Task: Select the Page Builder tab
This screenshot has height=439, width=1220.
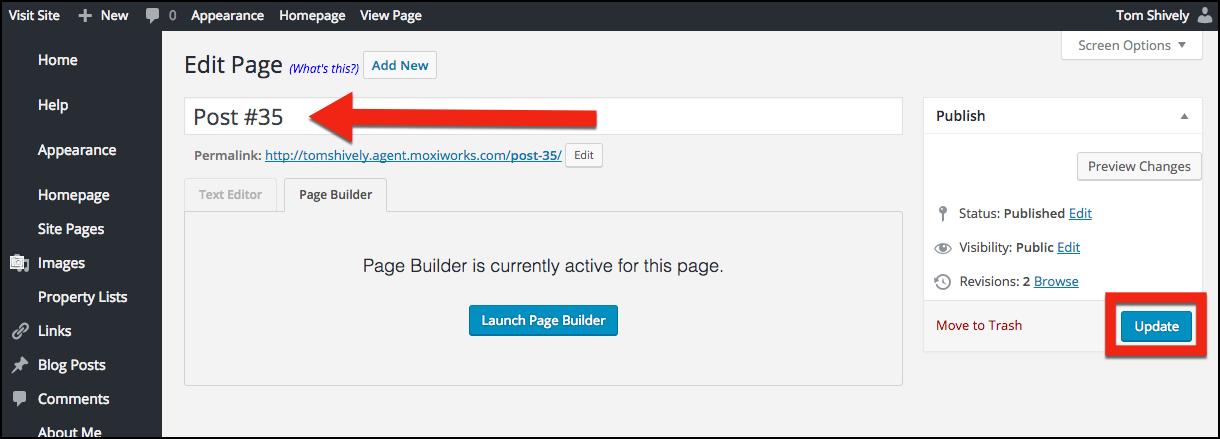Action: (335, 194)
